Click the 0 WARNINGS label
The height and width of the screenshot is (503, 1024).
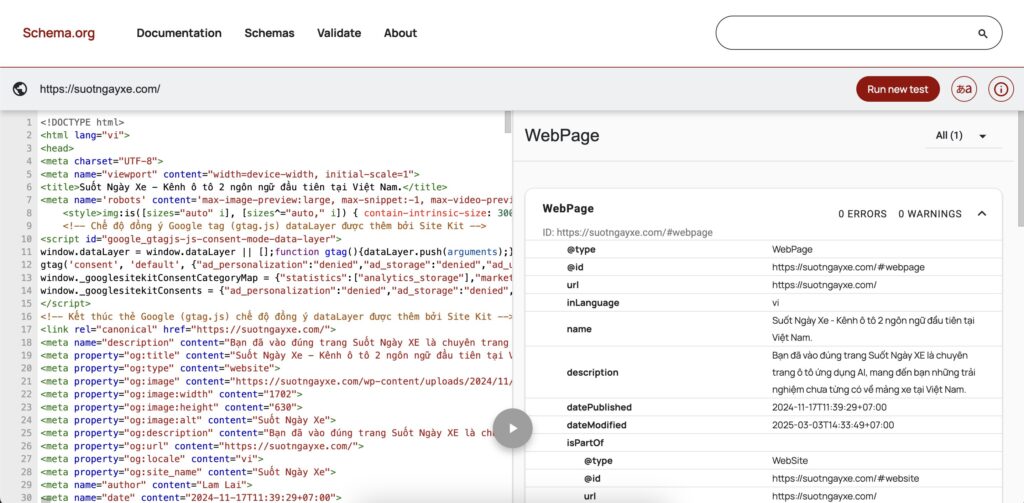pyautogui.click(x=929, y=214)
